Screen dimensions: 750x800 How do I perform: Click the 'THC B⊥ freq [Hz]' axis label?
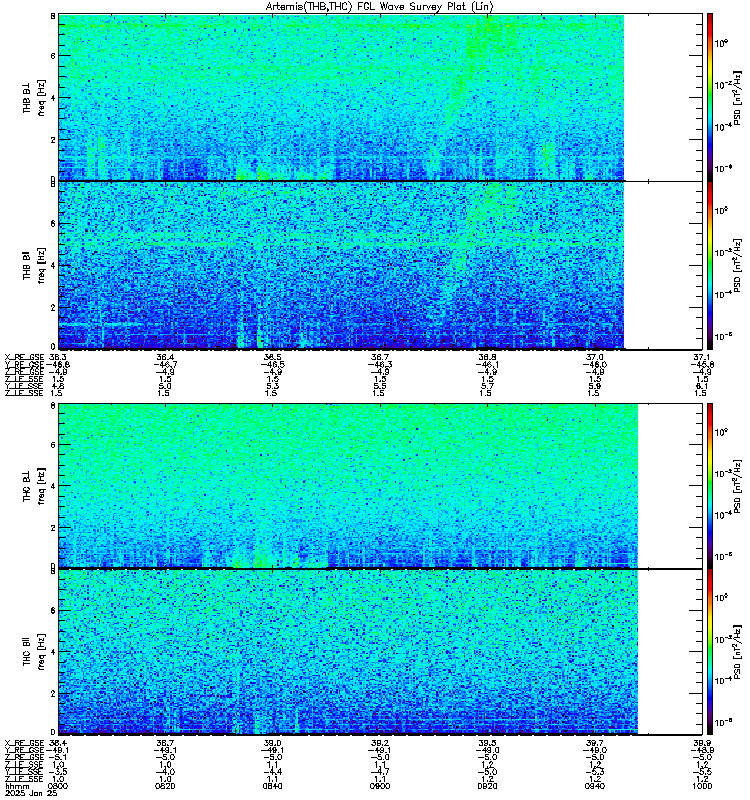(34, 485)
